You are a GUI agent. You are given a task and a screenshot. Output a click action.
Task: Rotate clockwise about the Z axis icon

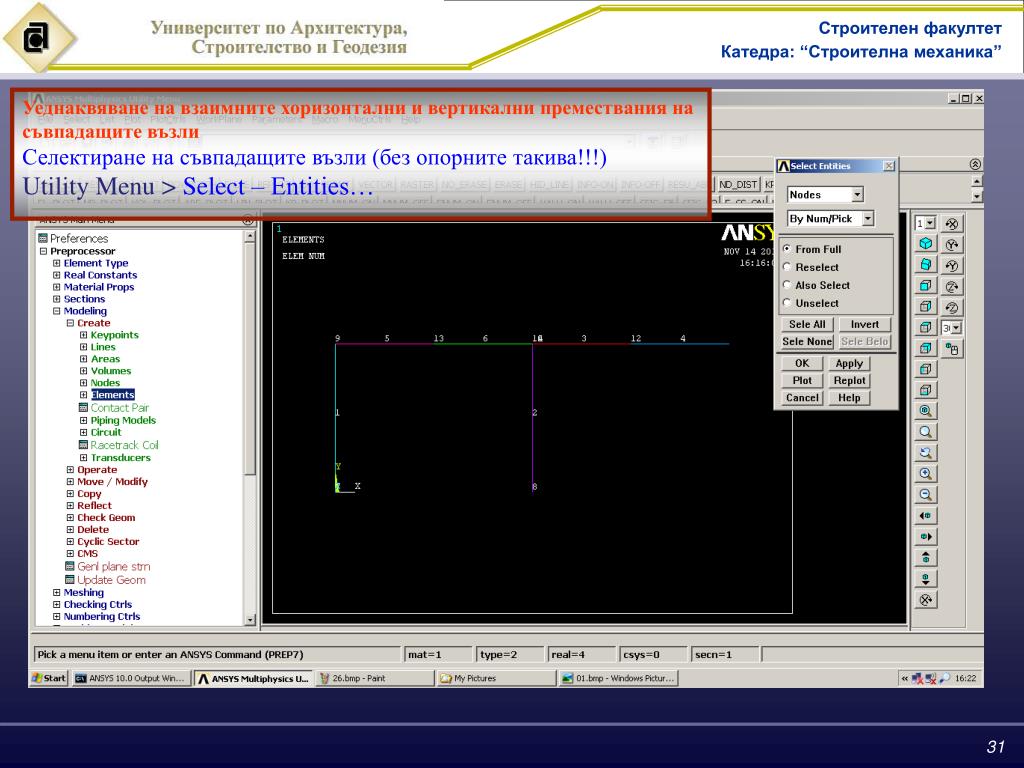[x=952, y=286]
